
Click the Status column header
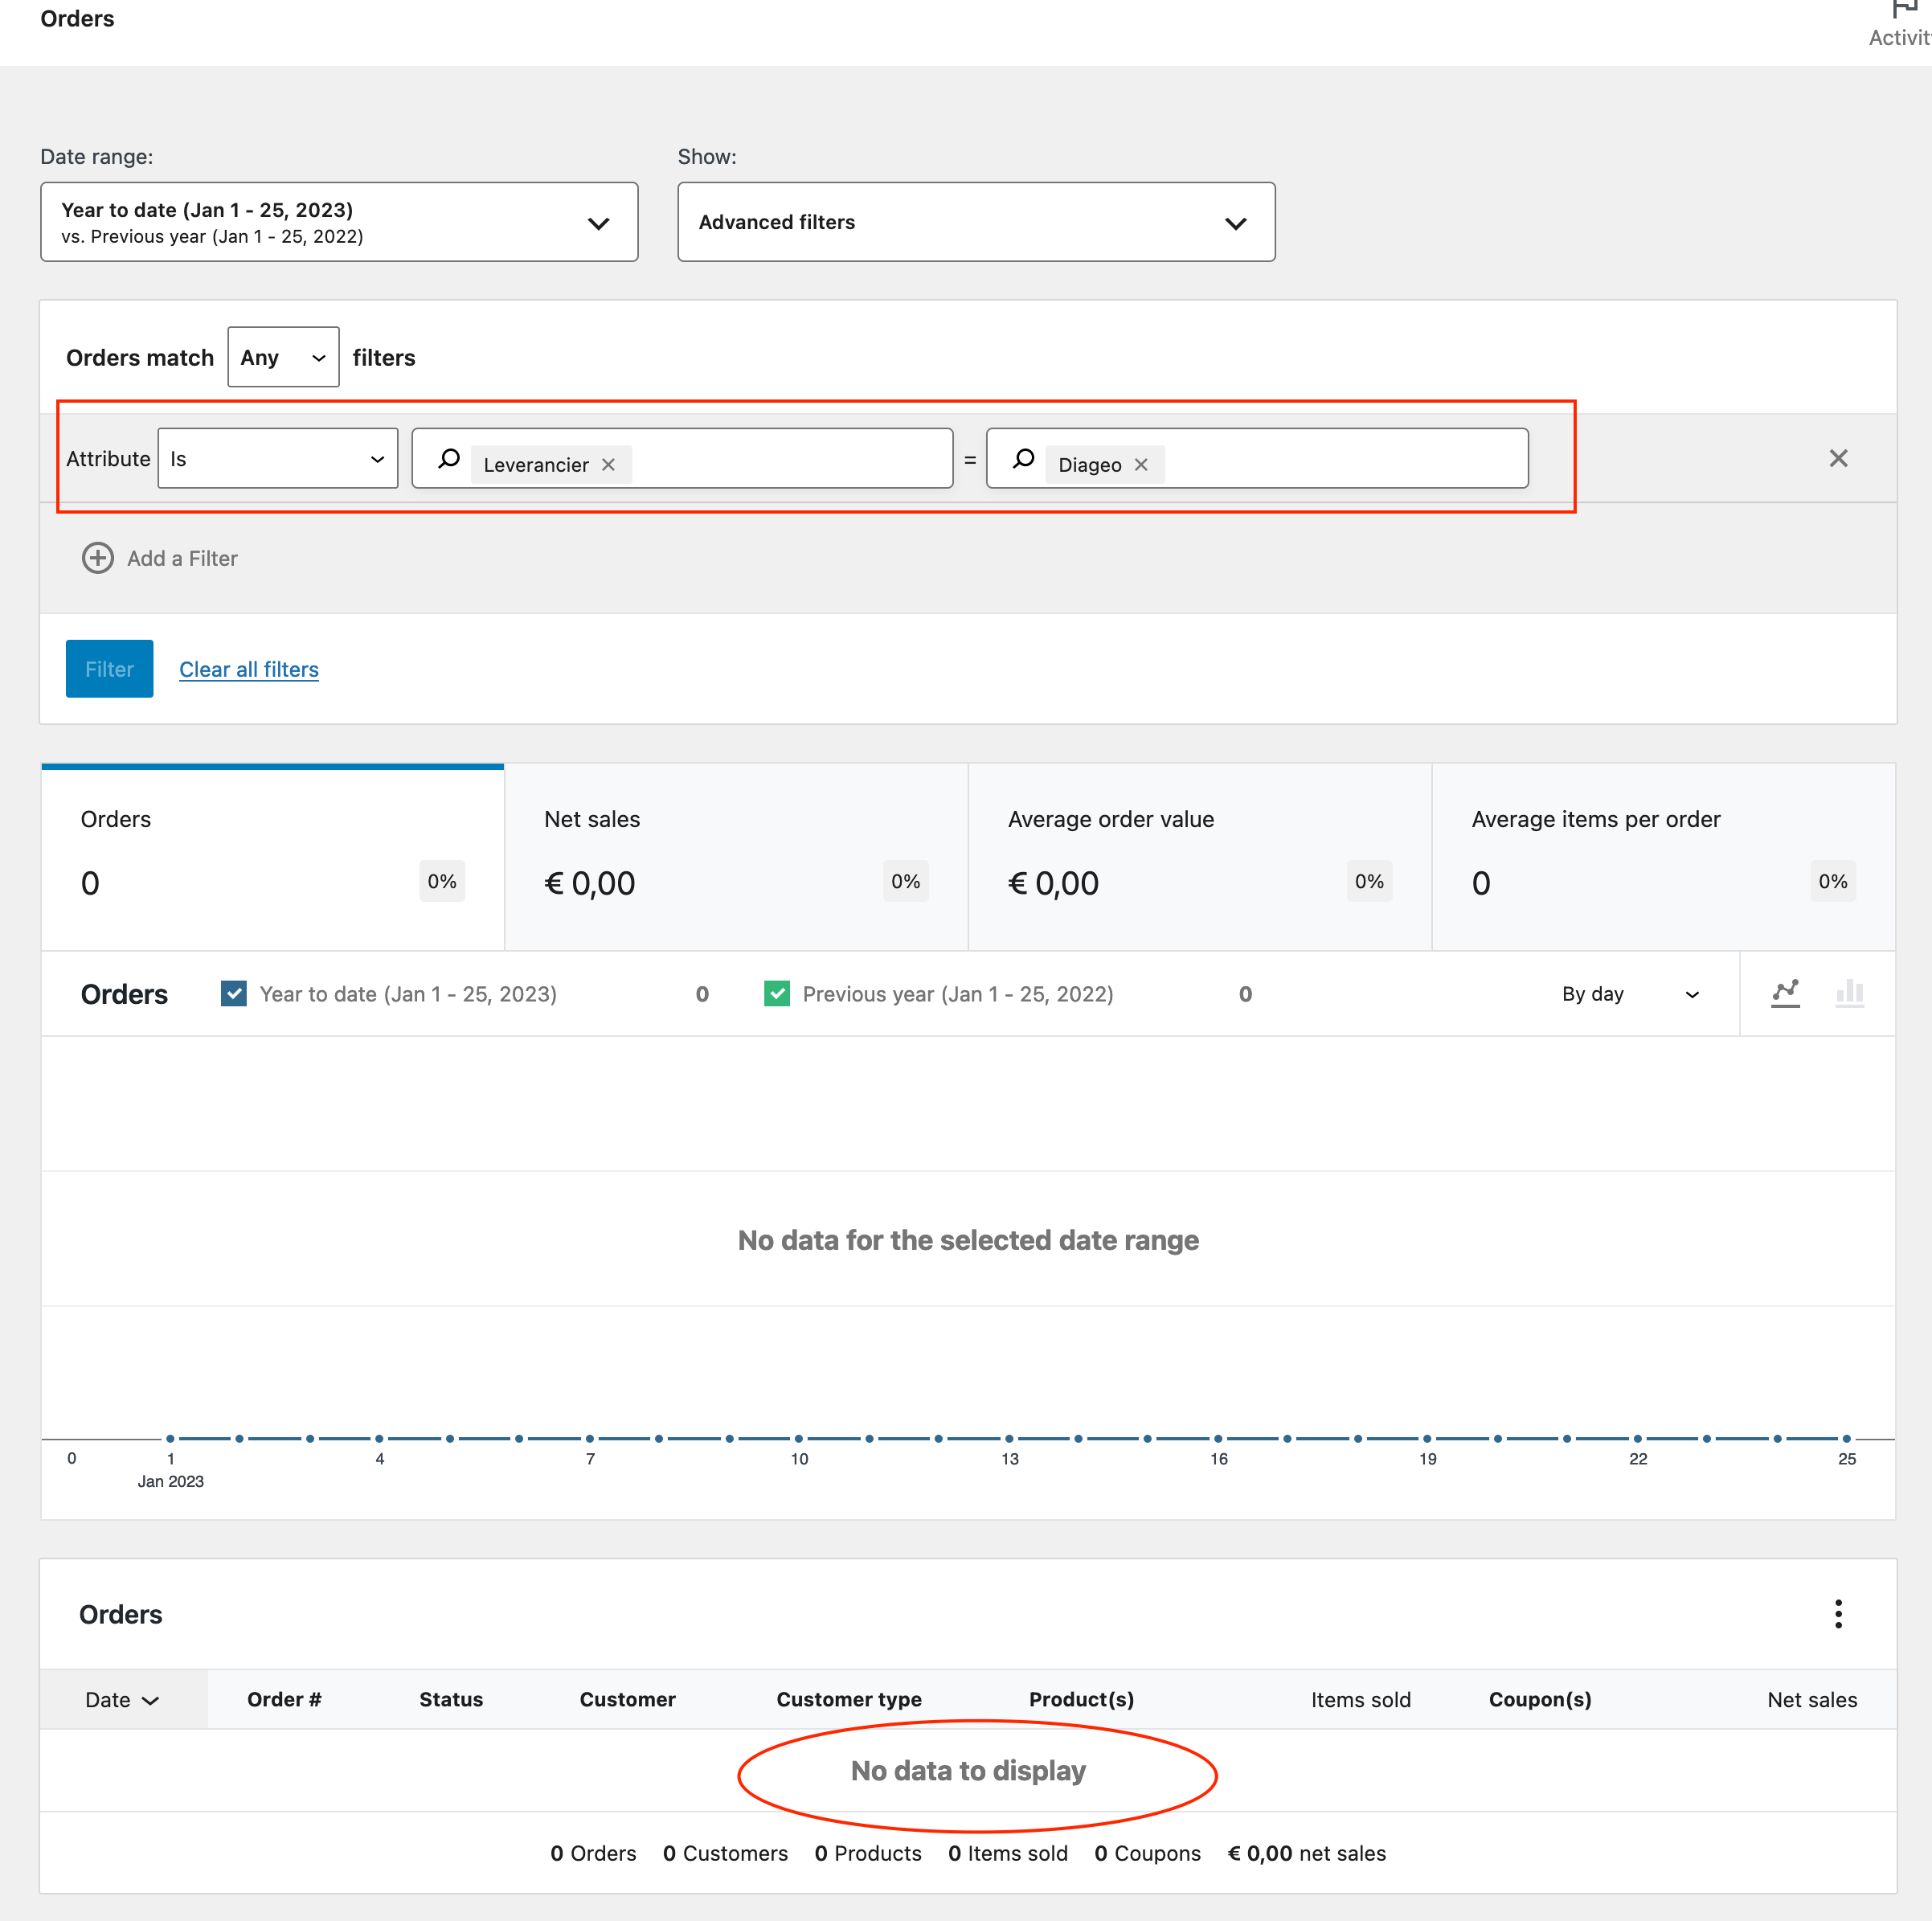tap(451, 1700)
